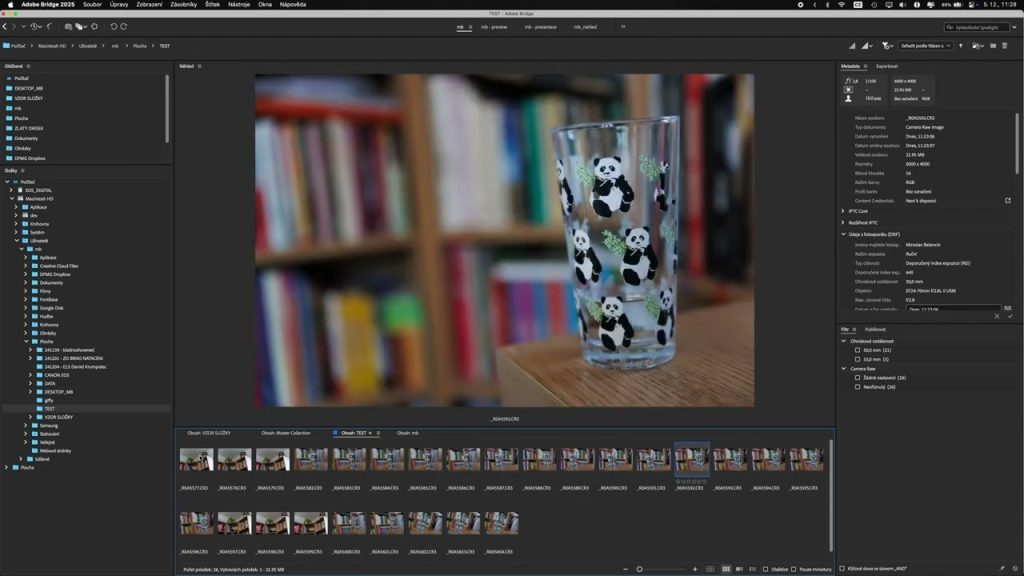The height and width of the screenshot is (576, 1024).
Task: Expand the IPTC Core metadata section
Action: (843, 211)
